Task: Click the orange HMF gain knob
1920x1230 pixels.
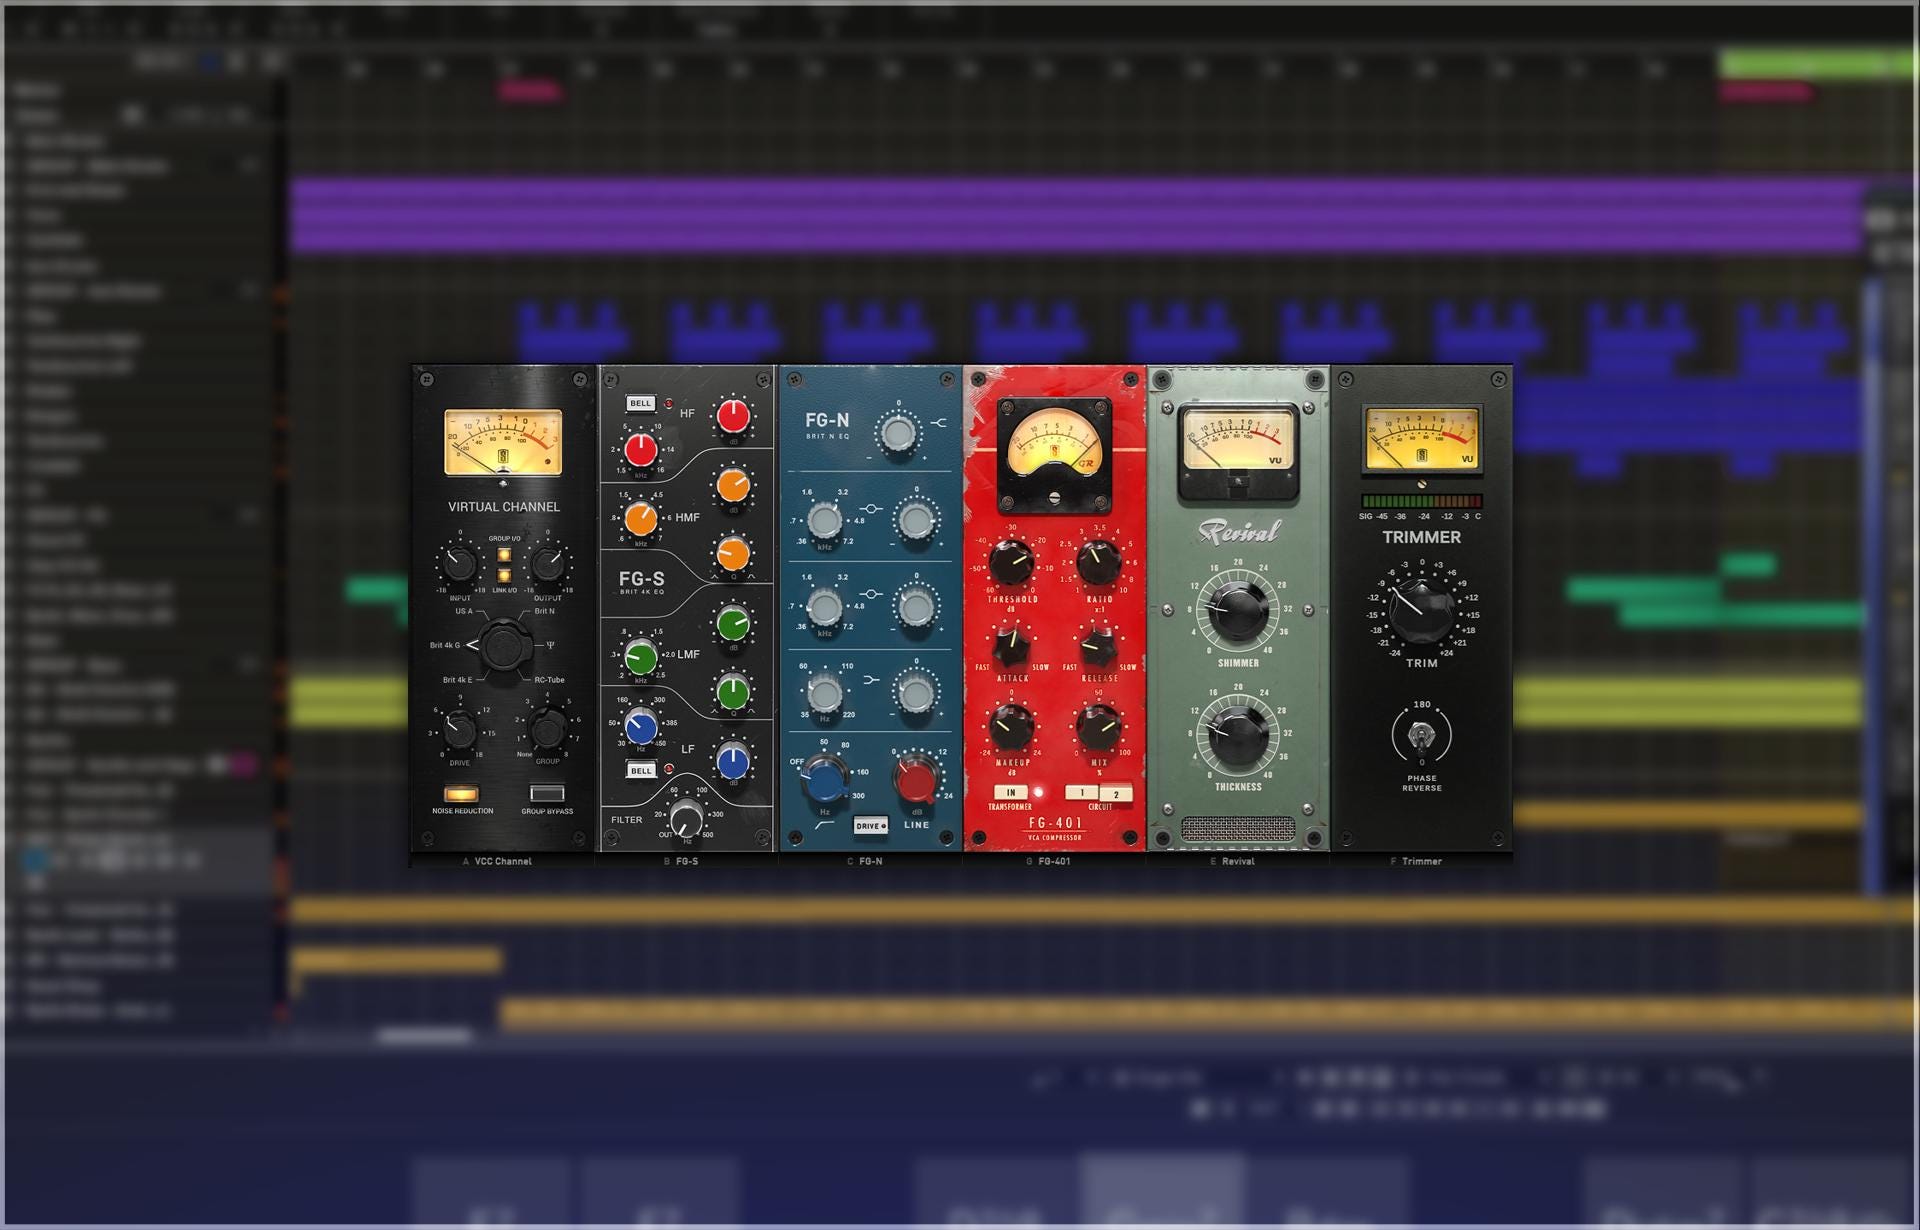Action: (x=733, y=486)
